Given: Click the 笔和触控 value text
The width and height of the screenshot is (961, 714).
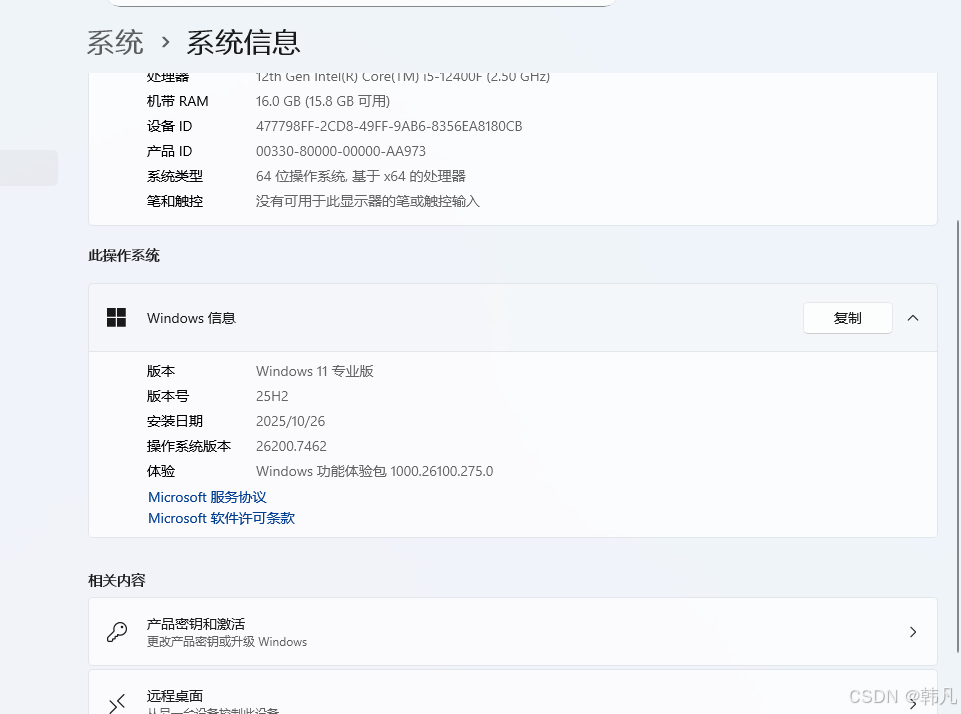Looking at the screenshot, I should (368, 202).
